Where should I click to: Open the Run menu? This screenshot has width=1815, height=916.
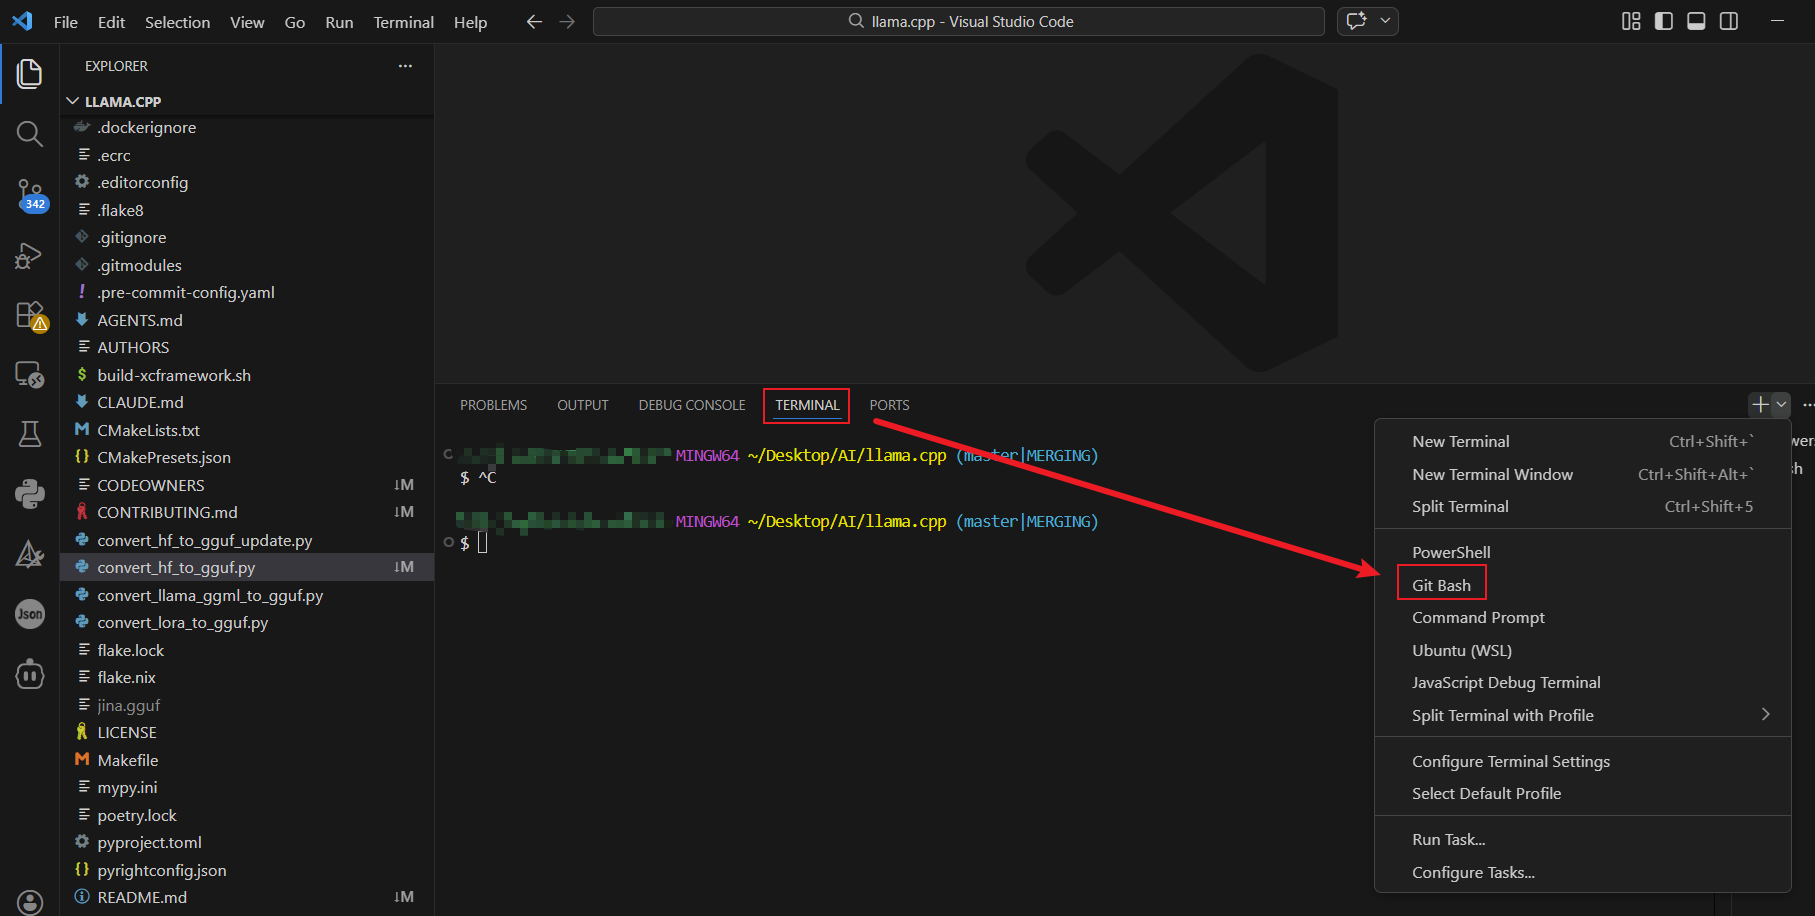coord(339,22)
